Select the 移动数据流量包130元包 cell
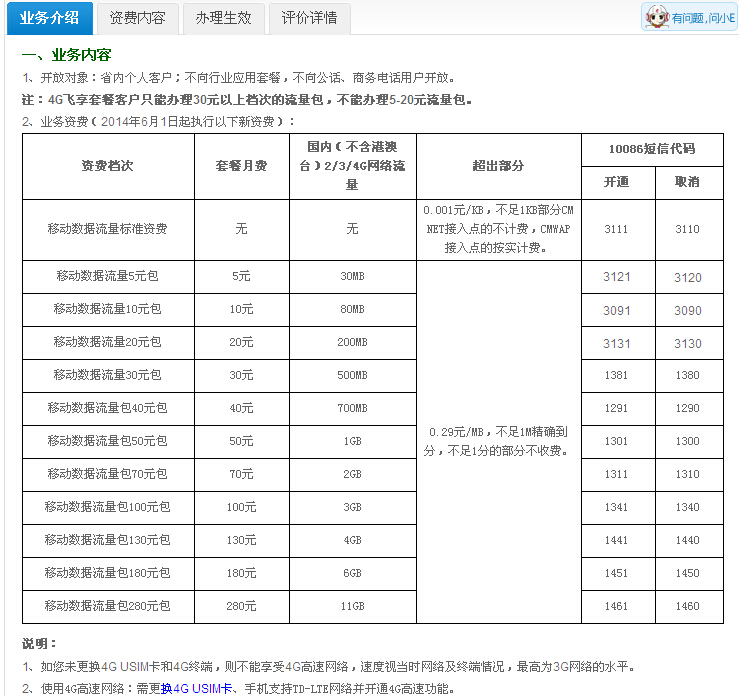 tap(107, 540)
